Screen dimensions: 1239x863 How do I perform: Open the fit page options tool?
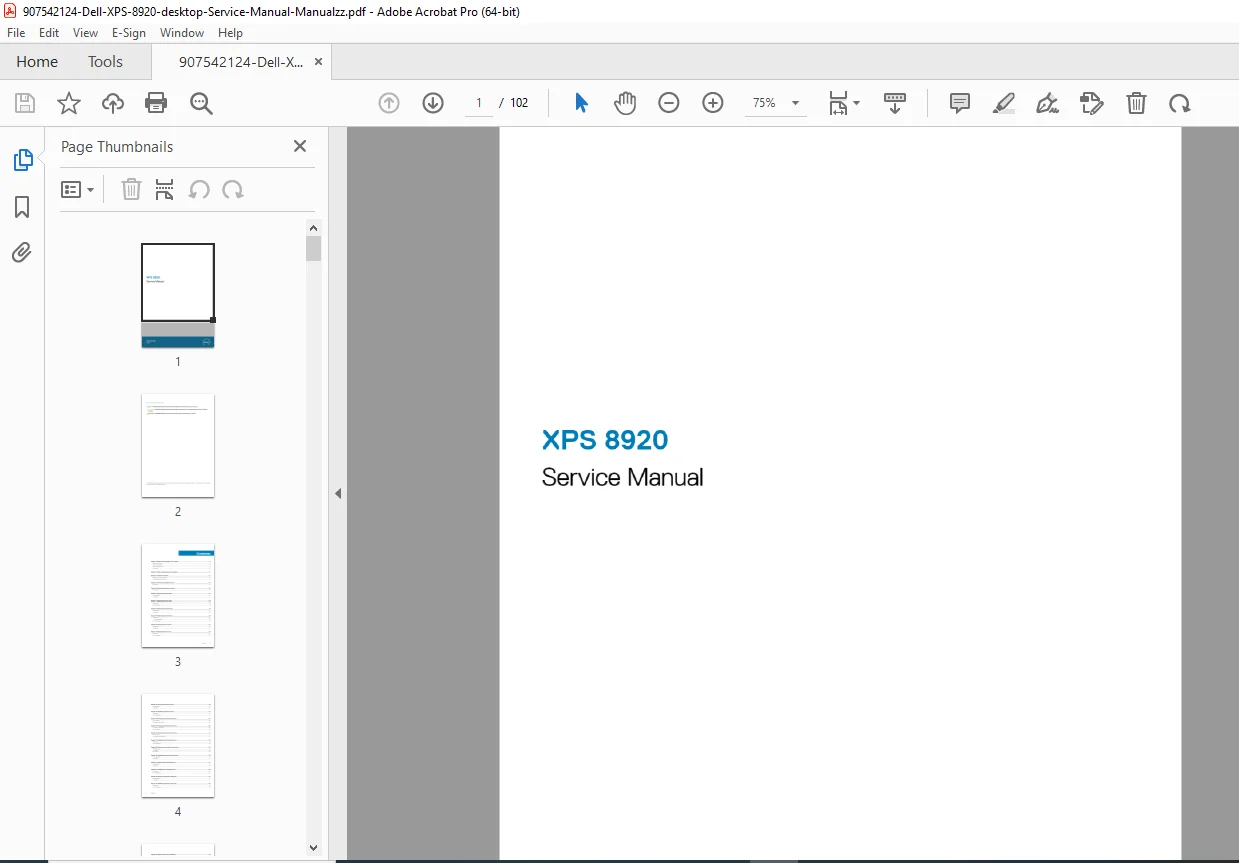coord(843,103)
